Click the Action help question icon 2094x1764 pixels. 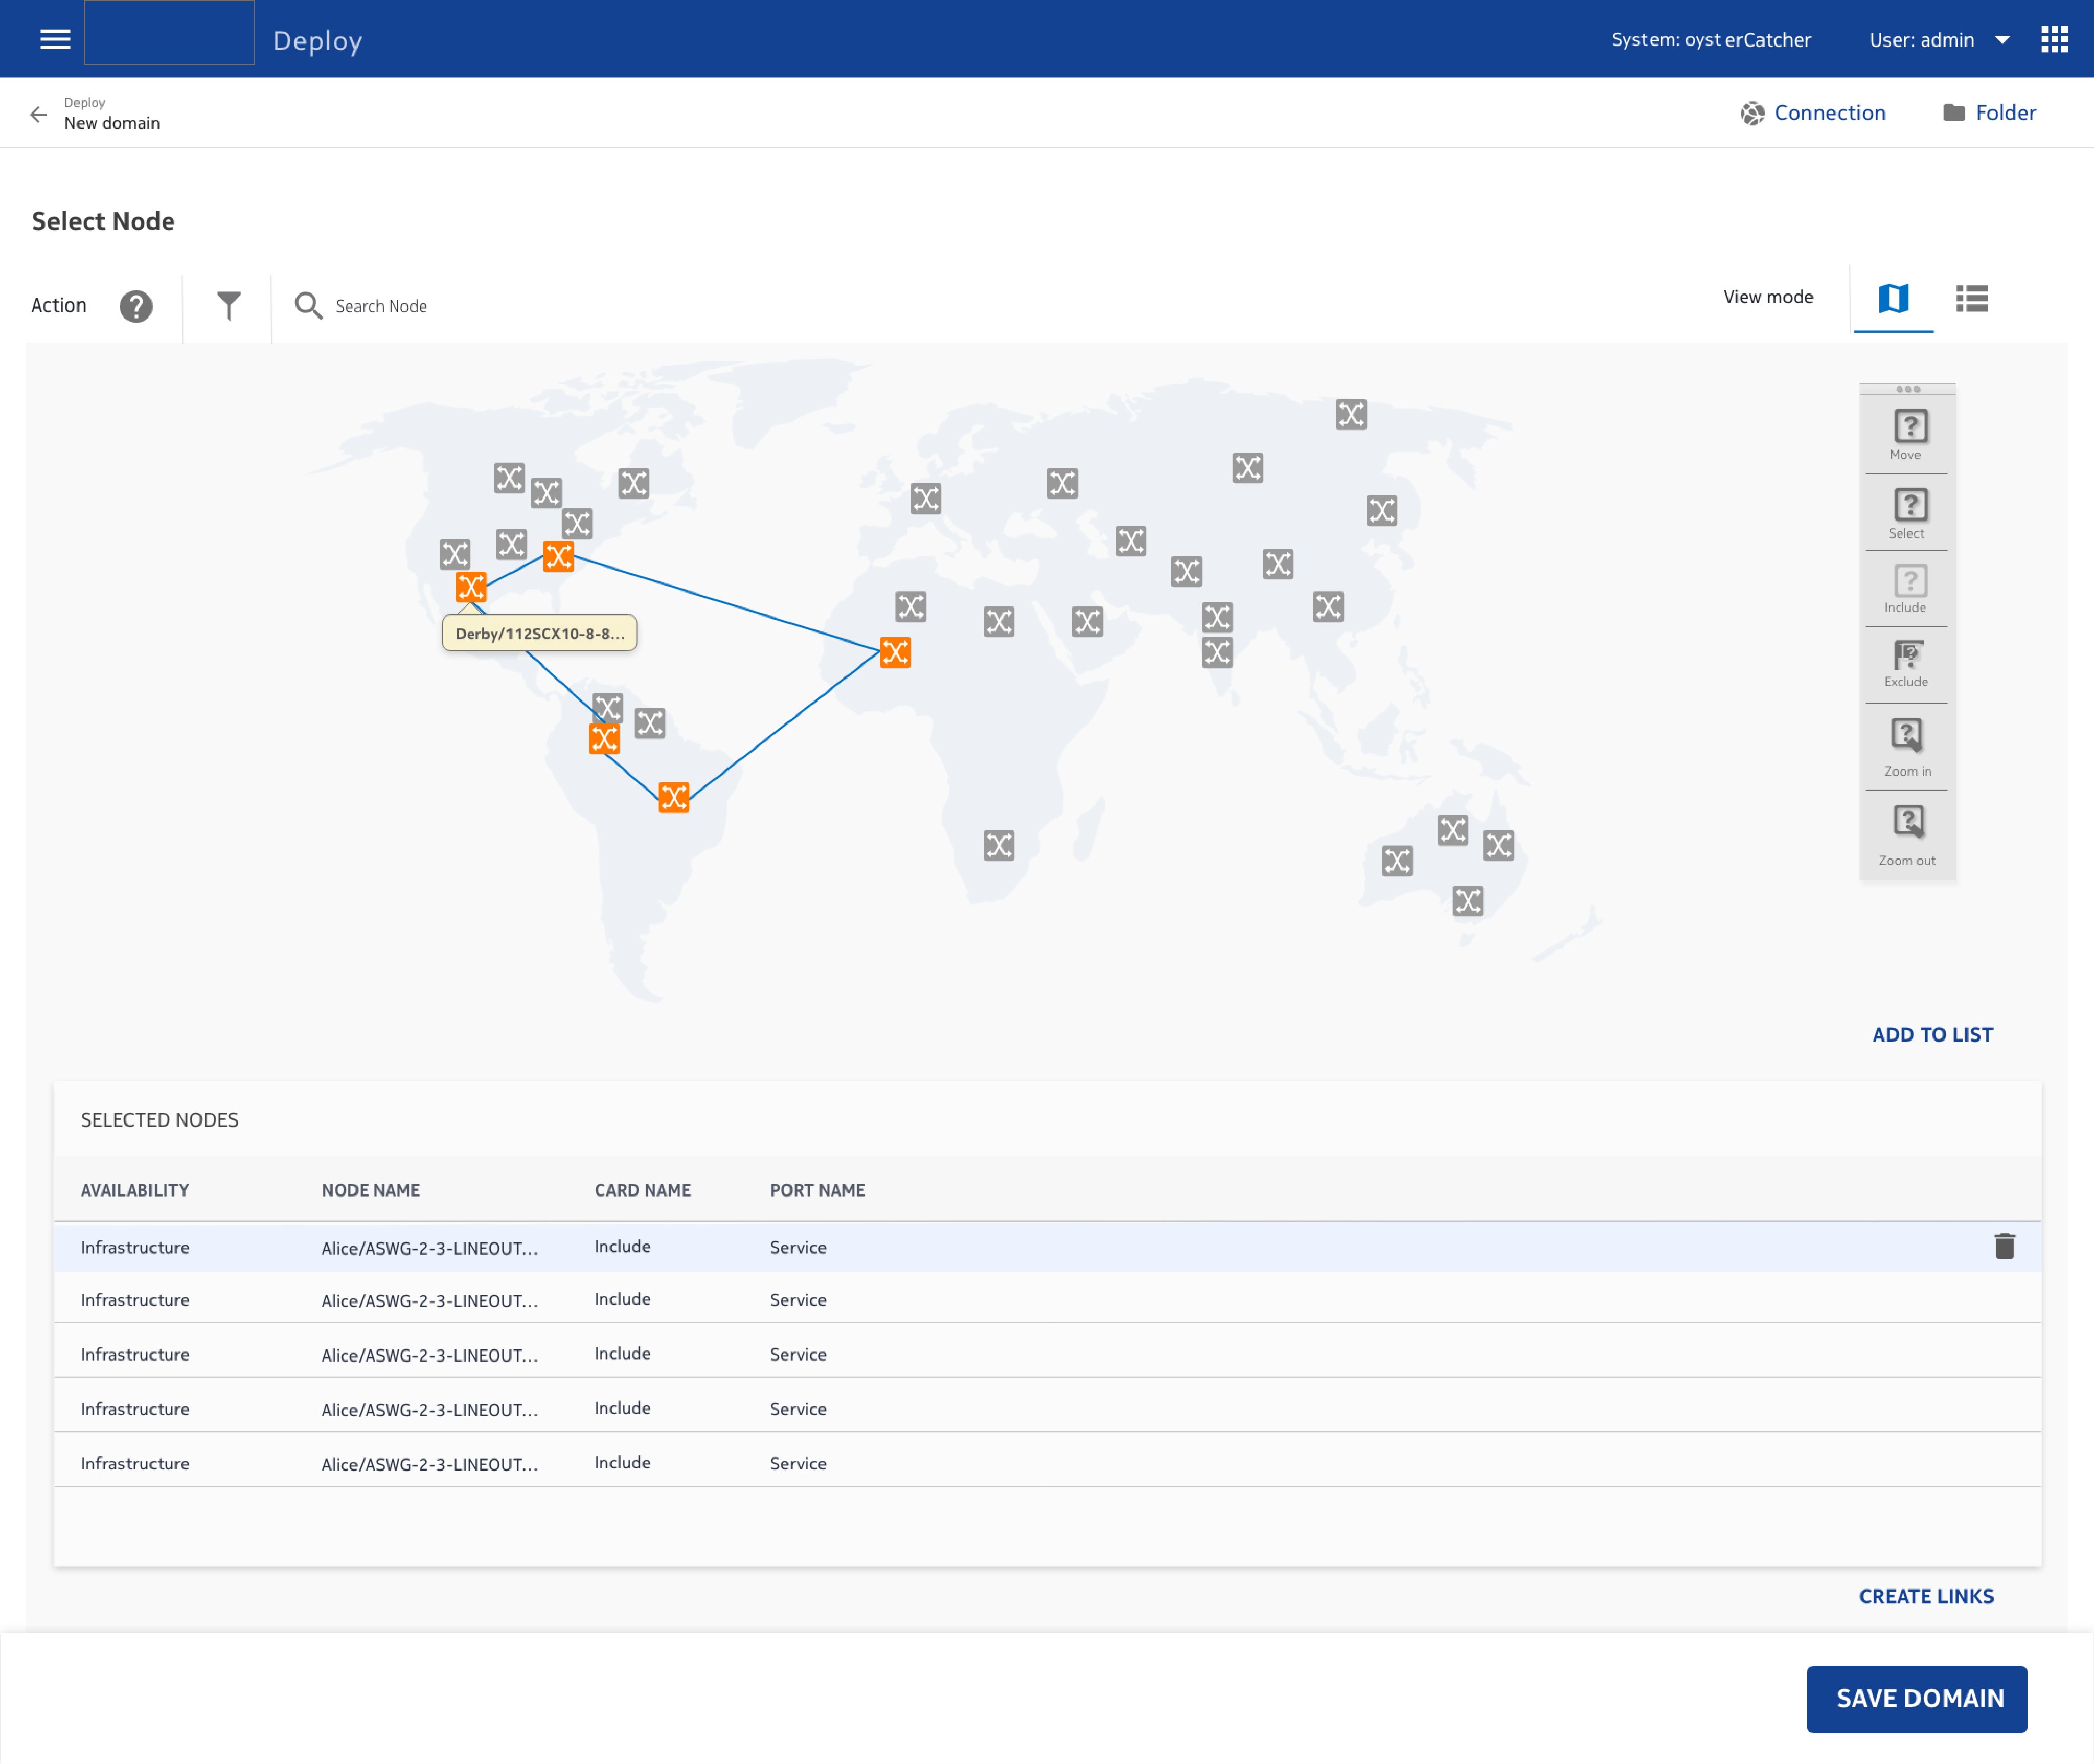(136, 306)
